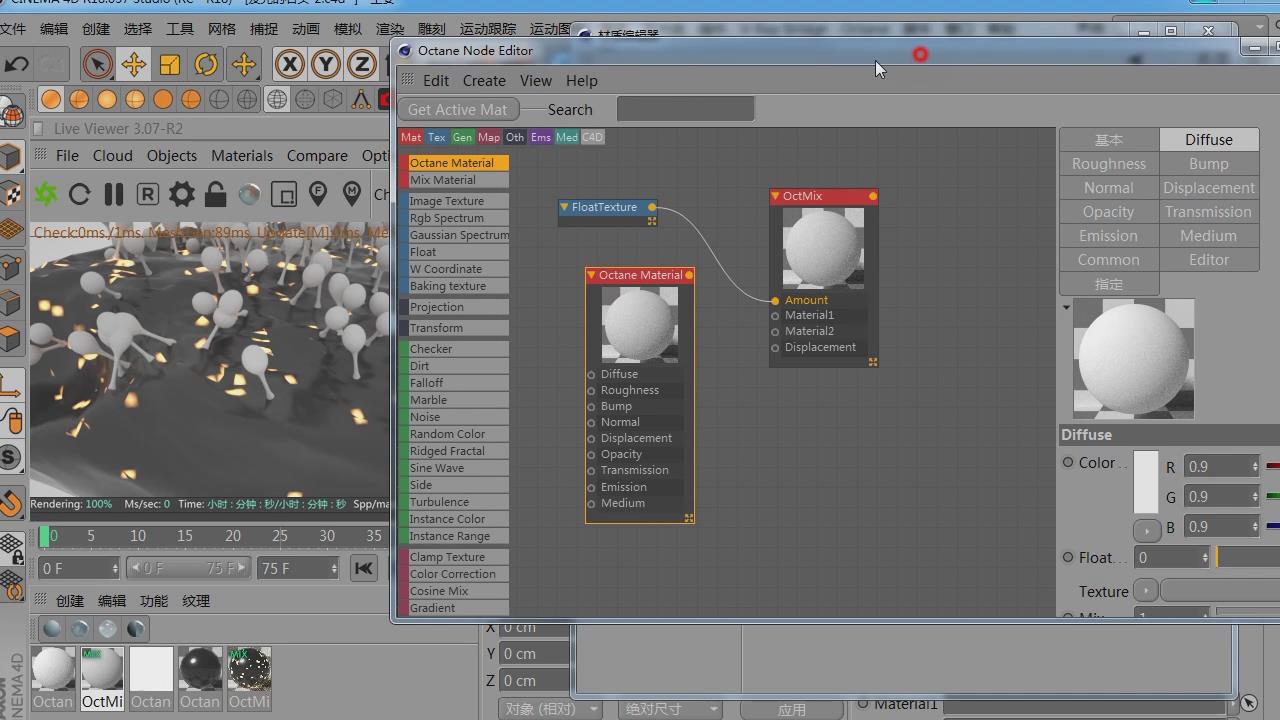
Task: Activate the Scale tool icon
Action: [x=170, y=65]
